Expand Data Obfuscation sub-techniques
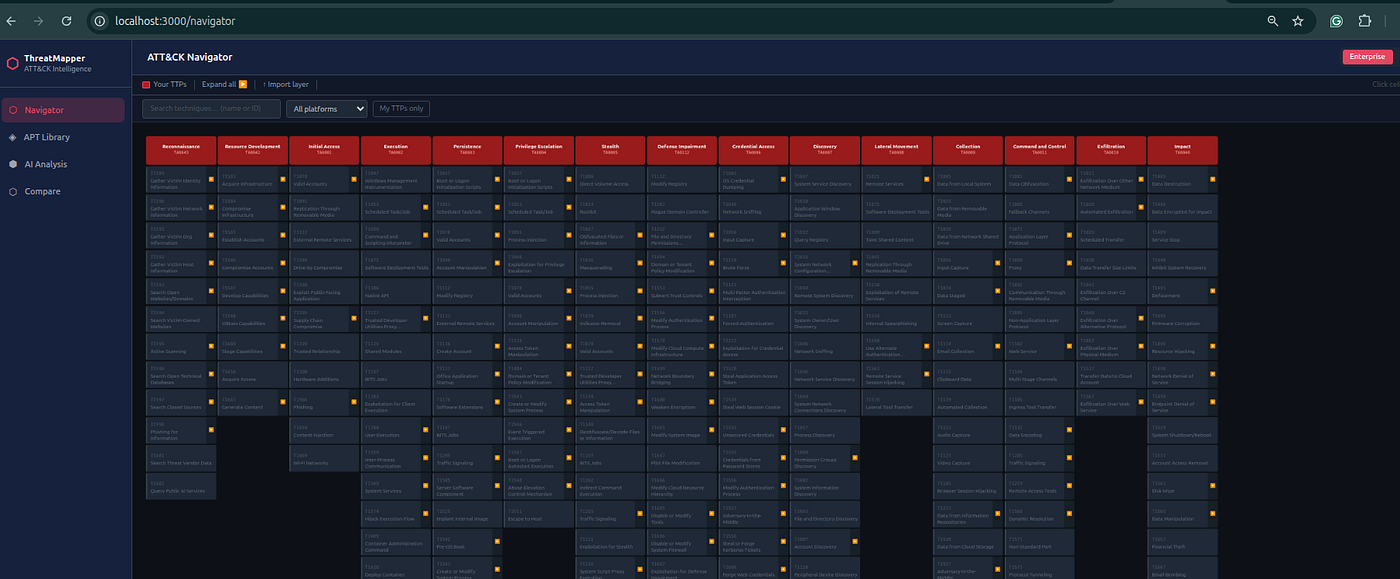 1070,180
